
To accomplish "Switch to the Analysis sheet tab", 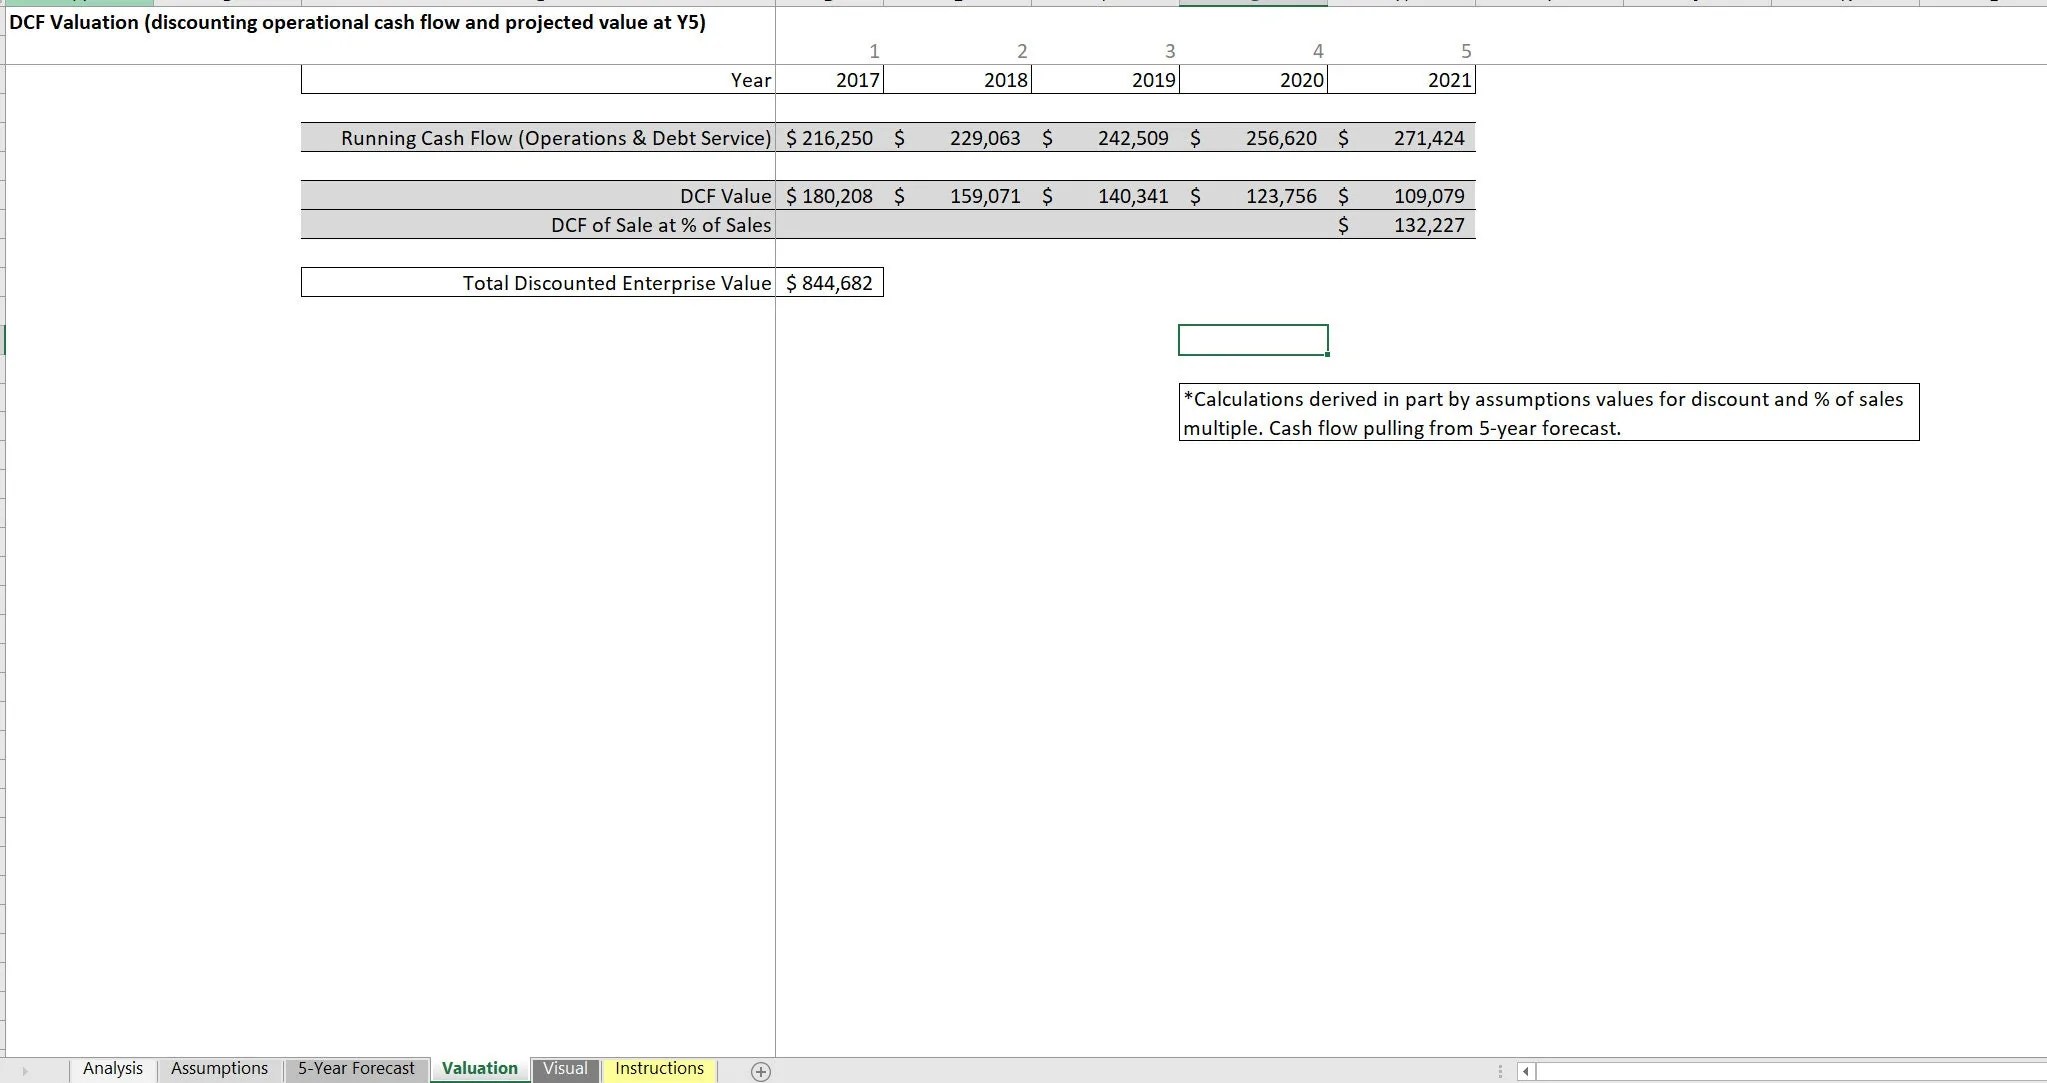I will [x=112, y=1068].
